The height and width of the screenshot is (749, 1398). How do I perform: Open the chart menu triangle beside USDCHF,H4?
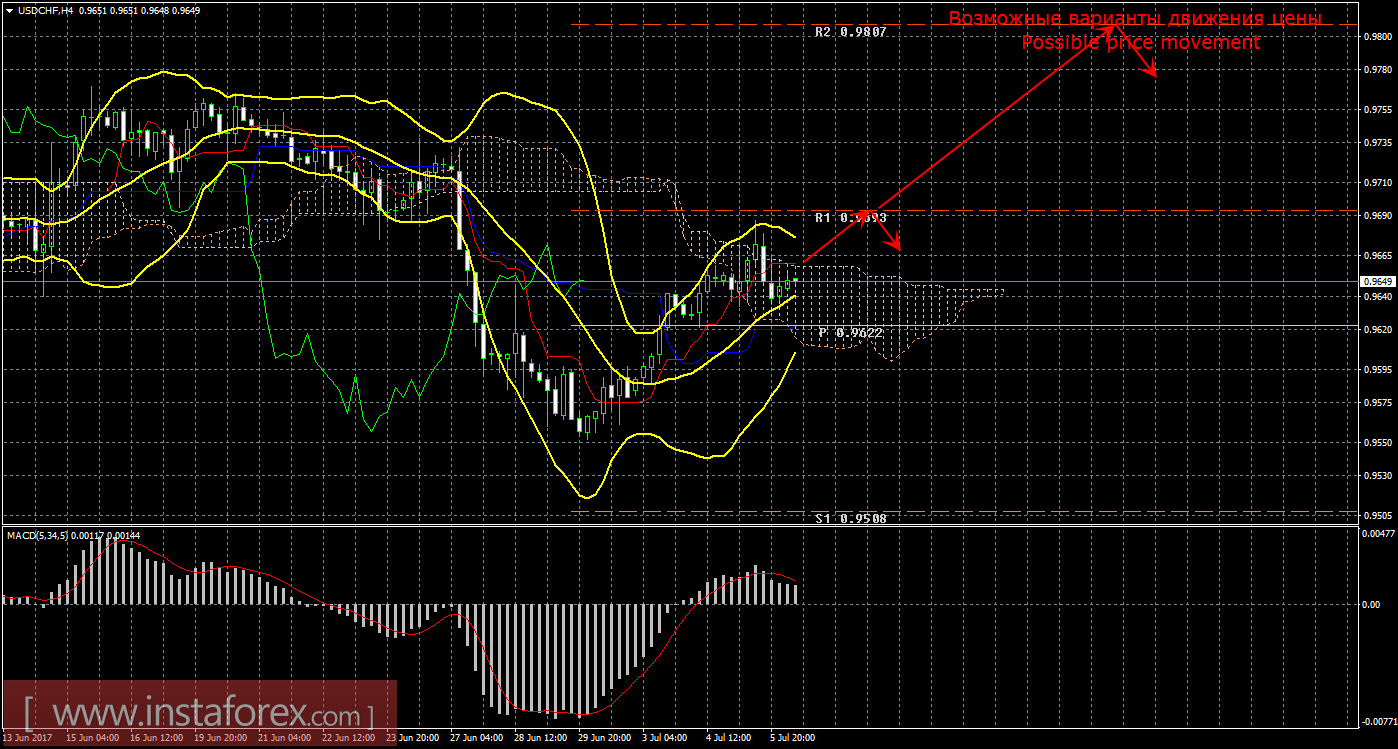coord(9,8)
